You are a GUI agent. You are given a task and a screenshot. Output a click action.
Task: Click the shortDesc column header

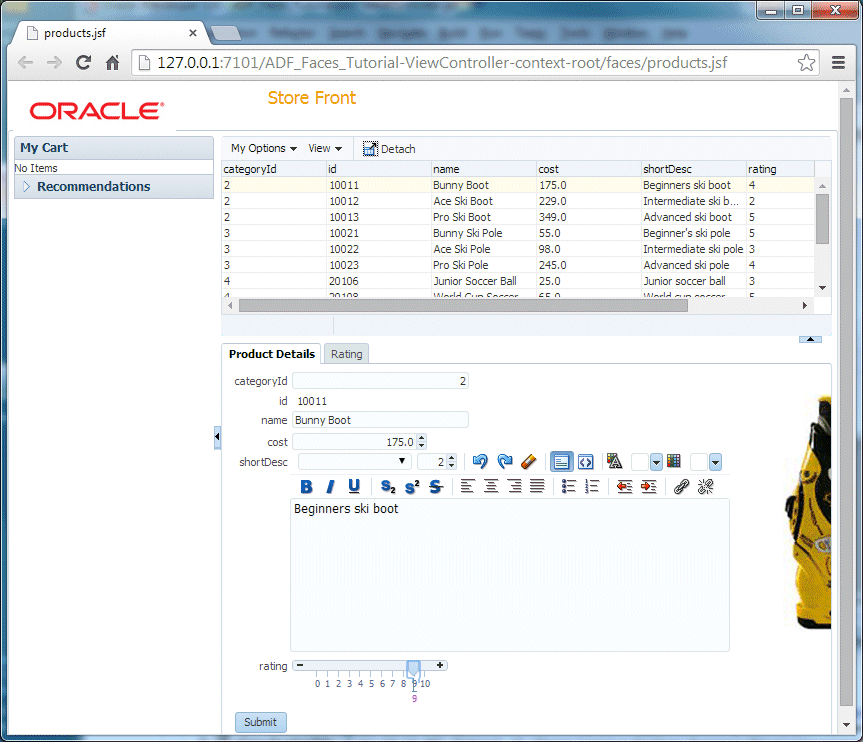pos(693,169)
